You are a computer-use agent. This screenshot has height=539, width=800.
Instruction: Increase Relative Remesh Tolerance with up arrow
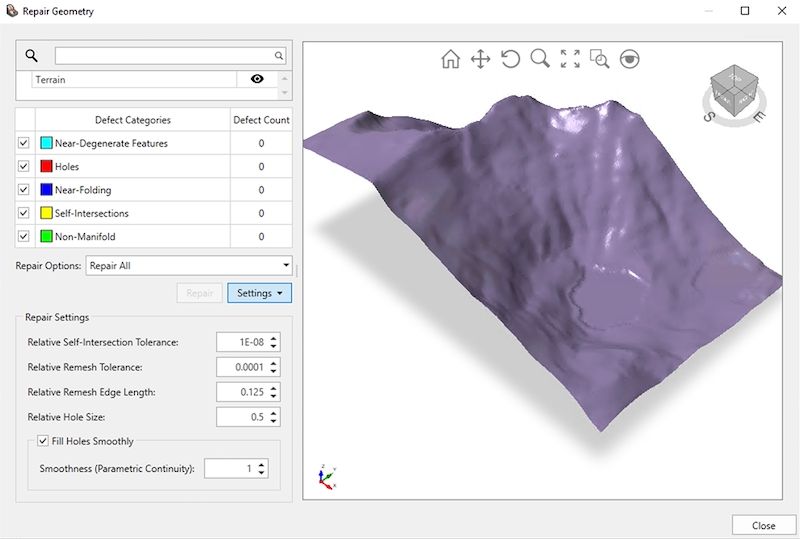(x=273, y=363)
